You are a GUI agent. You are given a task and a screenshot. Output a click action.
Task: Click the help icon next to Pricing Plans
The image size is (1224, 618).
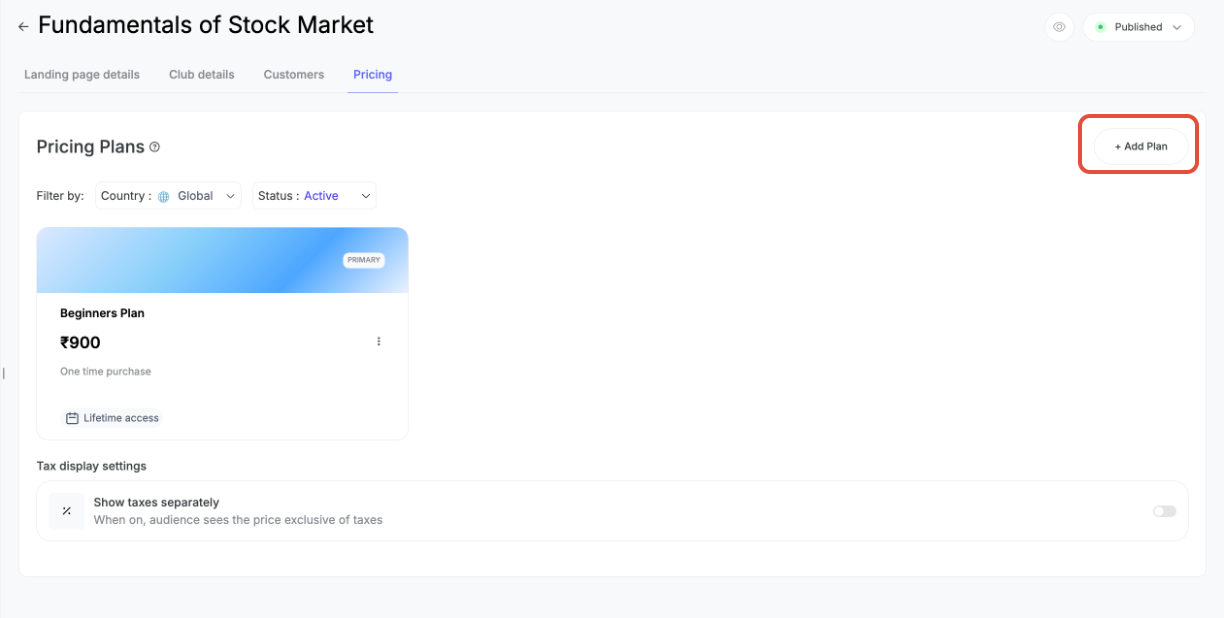(x=155, y=147)
